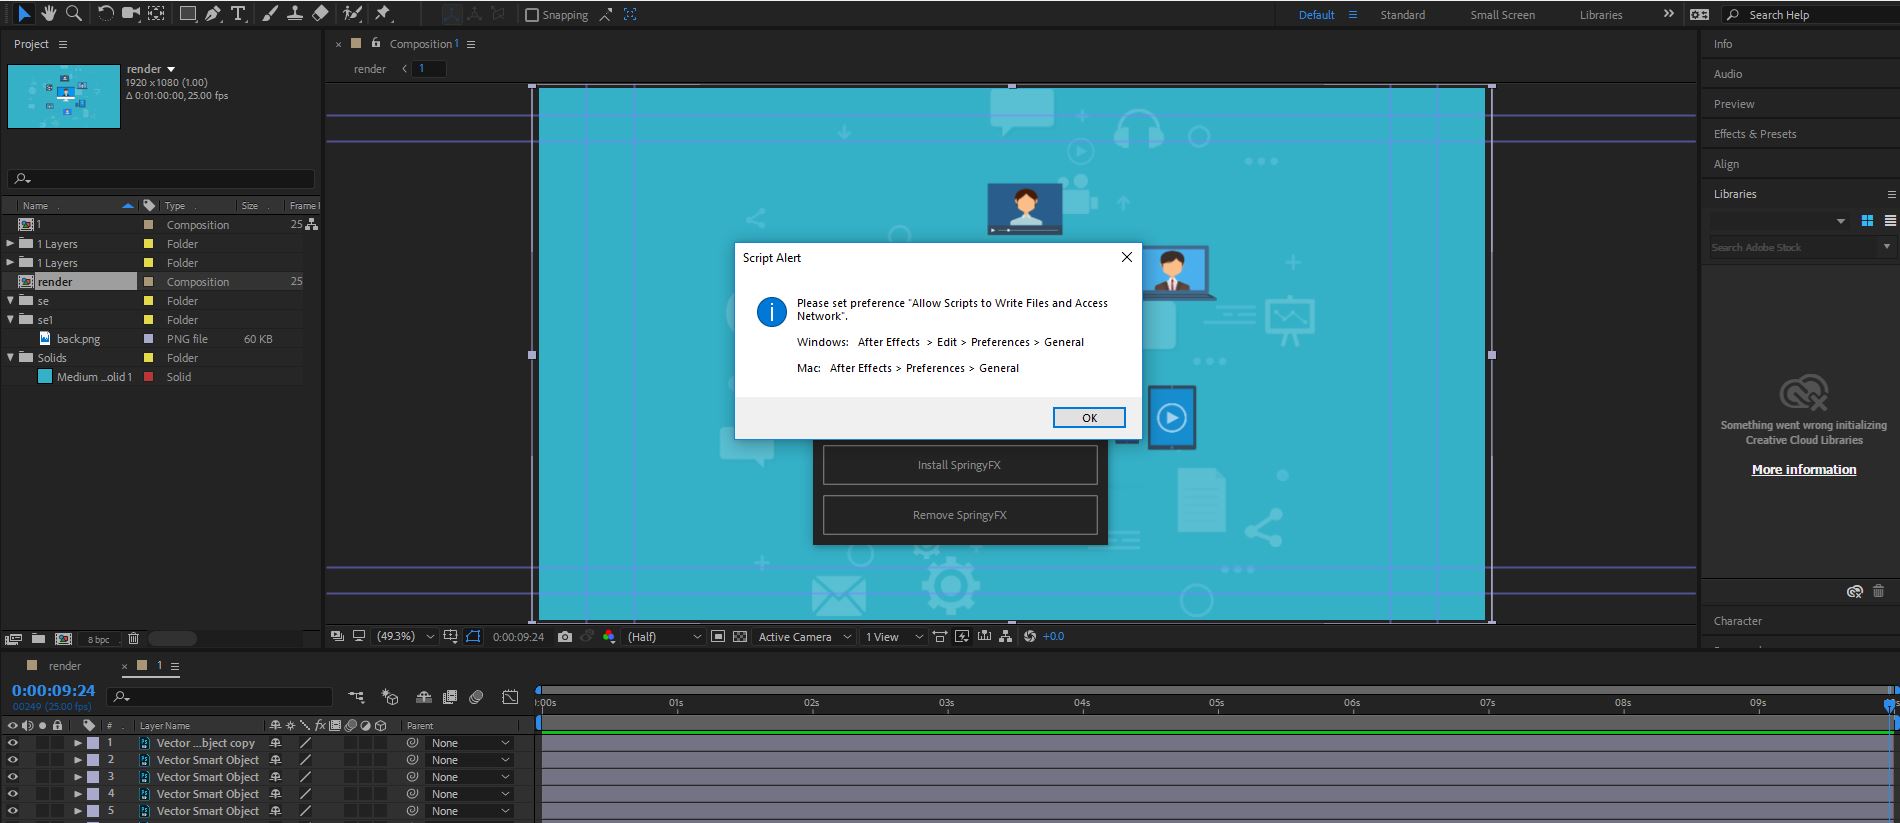Select the Zoom magnifier tool
Image resolution: width=1900 pixels, height=823 pixels.
point(73,14)
